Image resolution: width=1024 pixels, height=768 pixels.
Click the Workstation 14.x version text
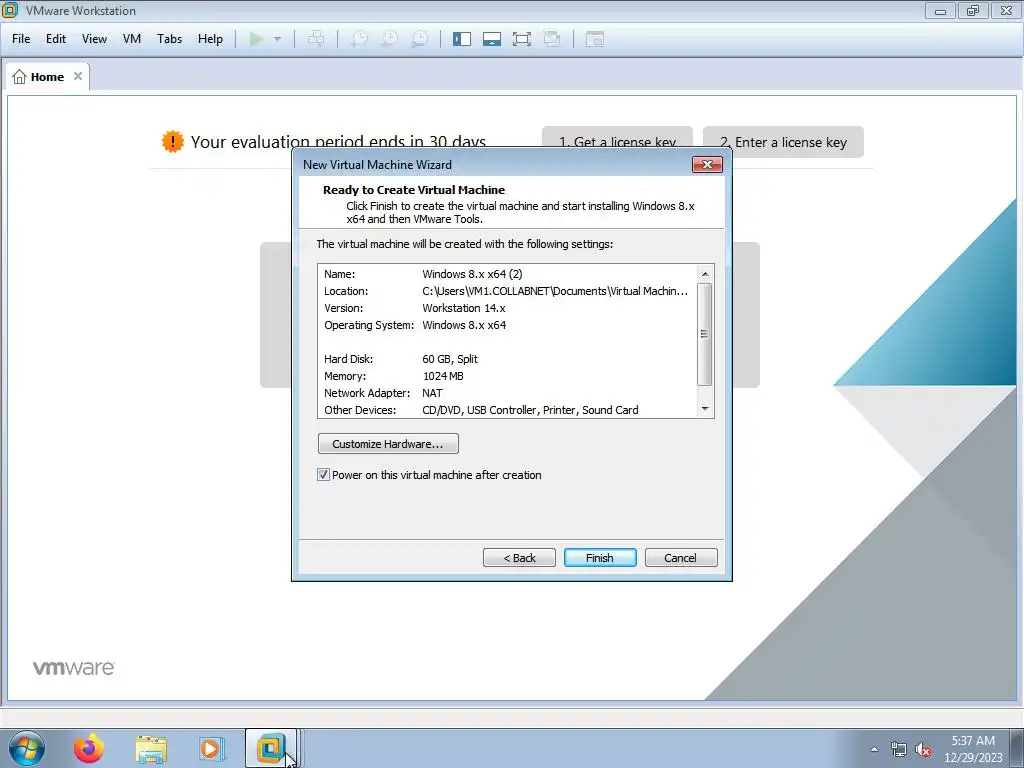464,308
